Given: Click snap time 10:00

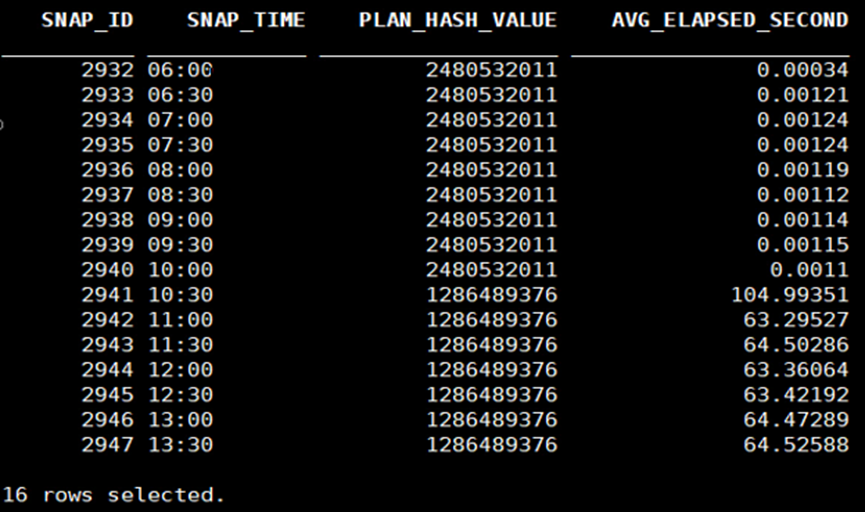Looking at the screenshot, I should (180, 270).
